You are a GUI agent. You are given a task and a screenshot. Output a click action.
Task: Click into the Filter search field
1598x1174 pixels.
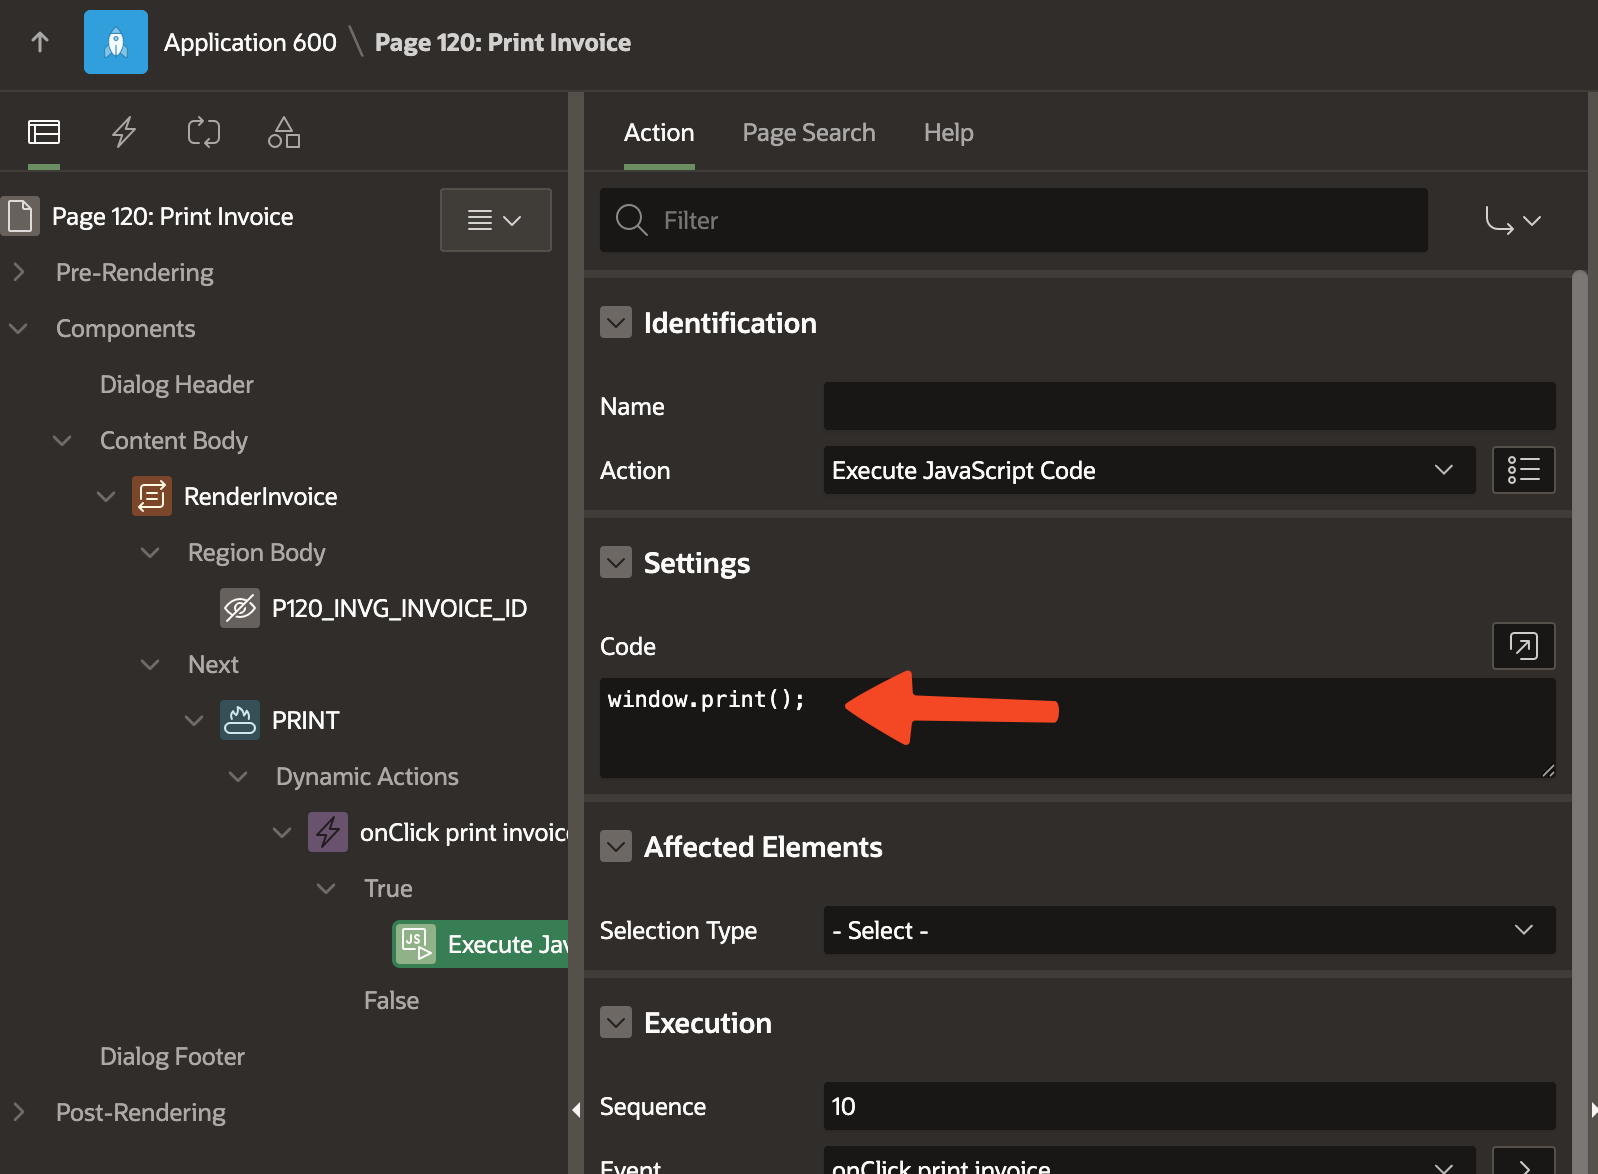1014,220
